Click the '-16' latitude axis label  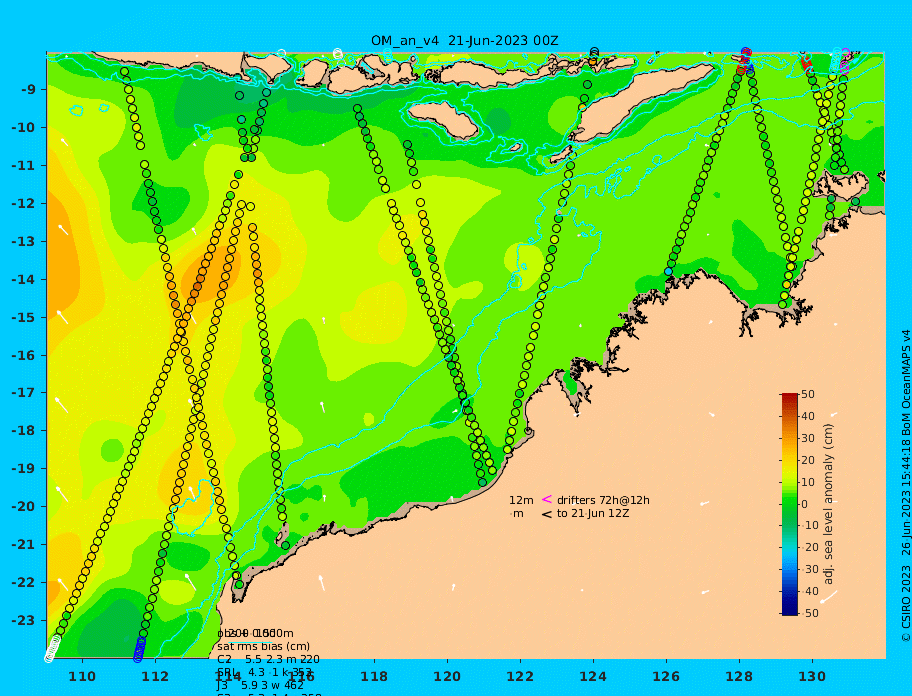click(23, 355)
